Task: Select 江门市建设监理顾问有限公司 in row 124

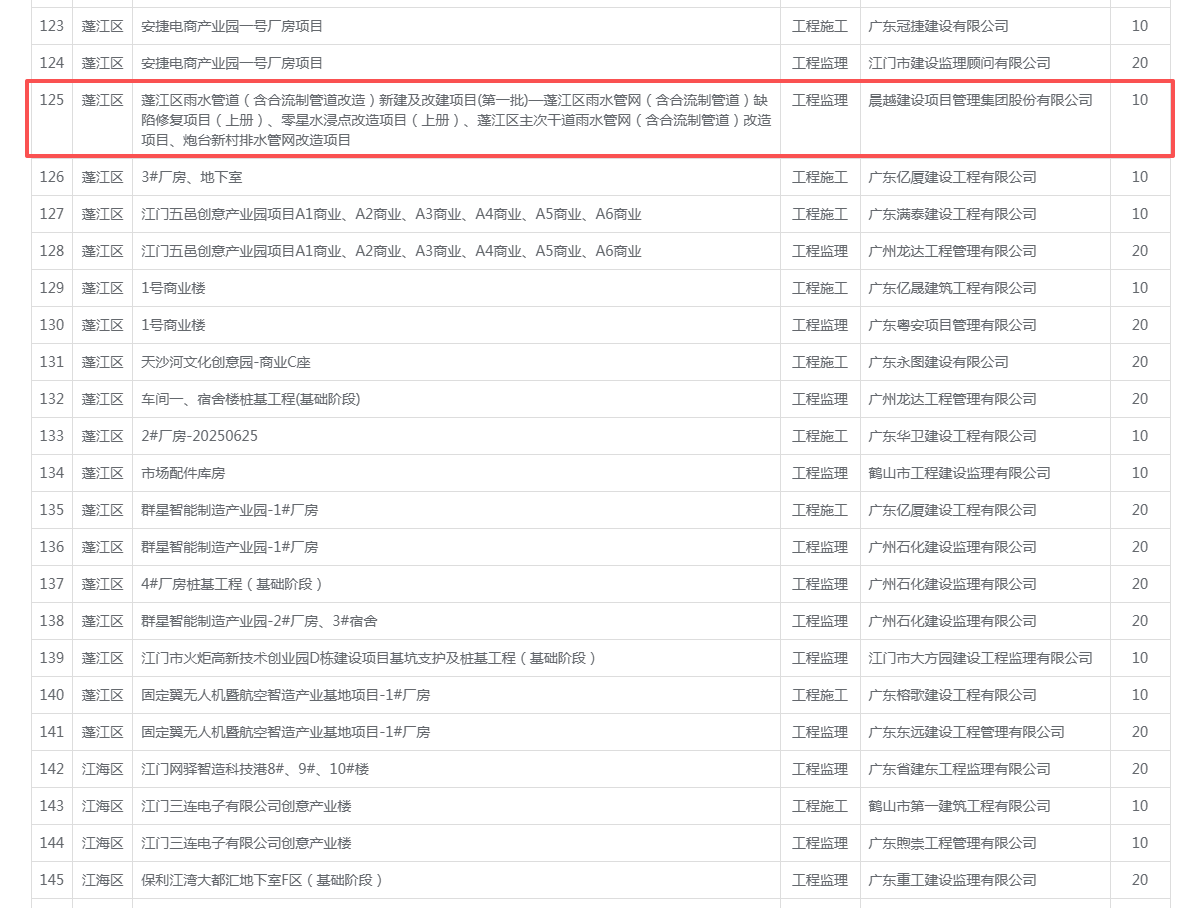Action: (959, 63)
